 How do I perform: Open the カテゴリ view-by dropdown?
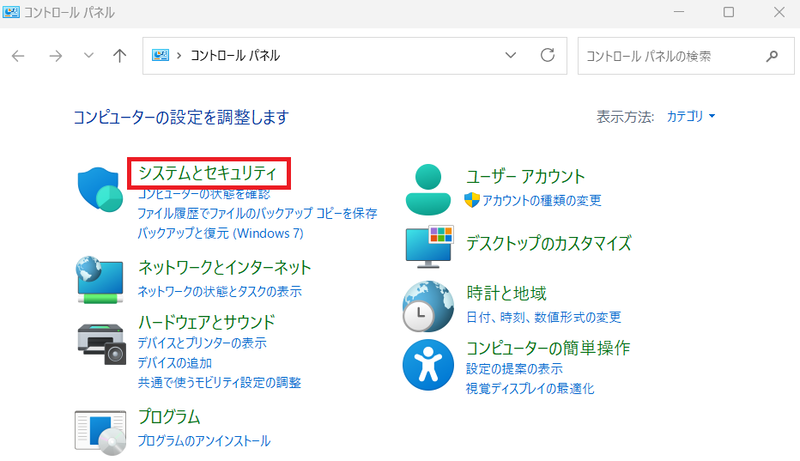point(691,116)
